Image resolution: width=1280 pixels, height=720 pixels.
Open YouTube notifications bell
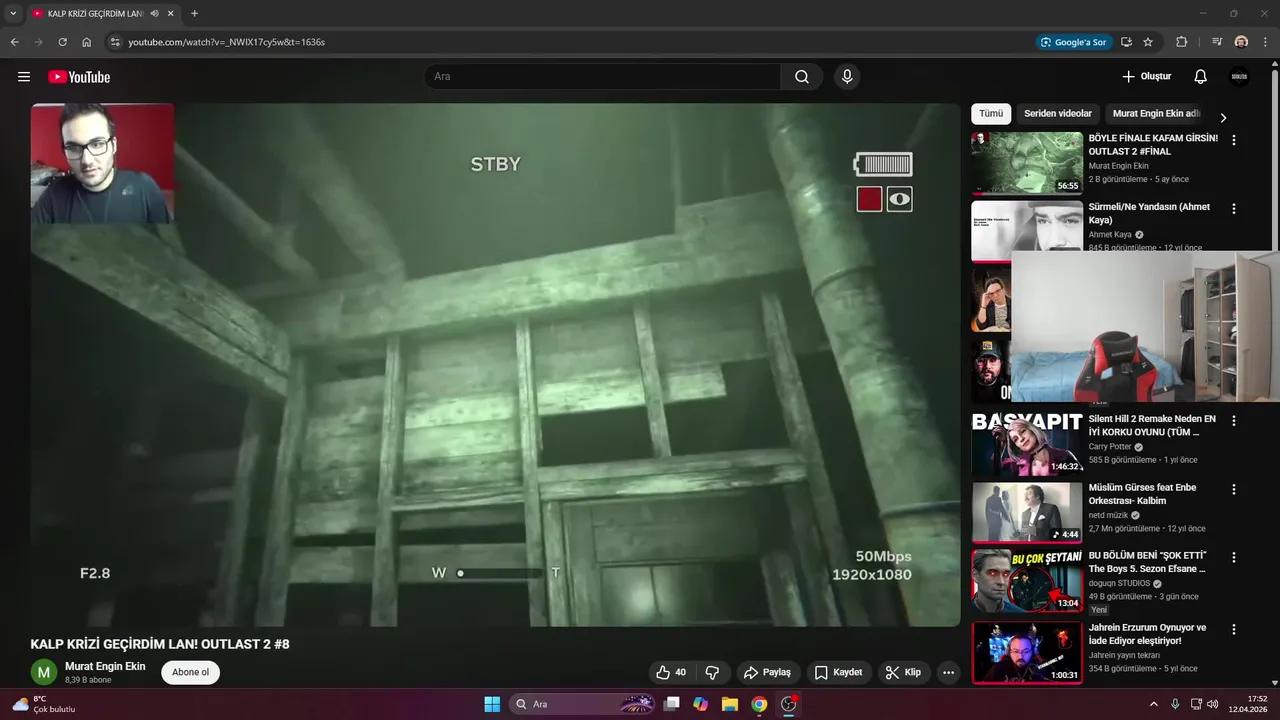1200,77
